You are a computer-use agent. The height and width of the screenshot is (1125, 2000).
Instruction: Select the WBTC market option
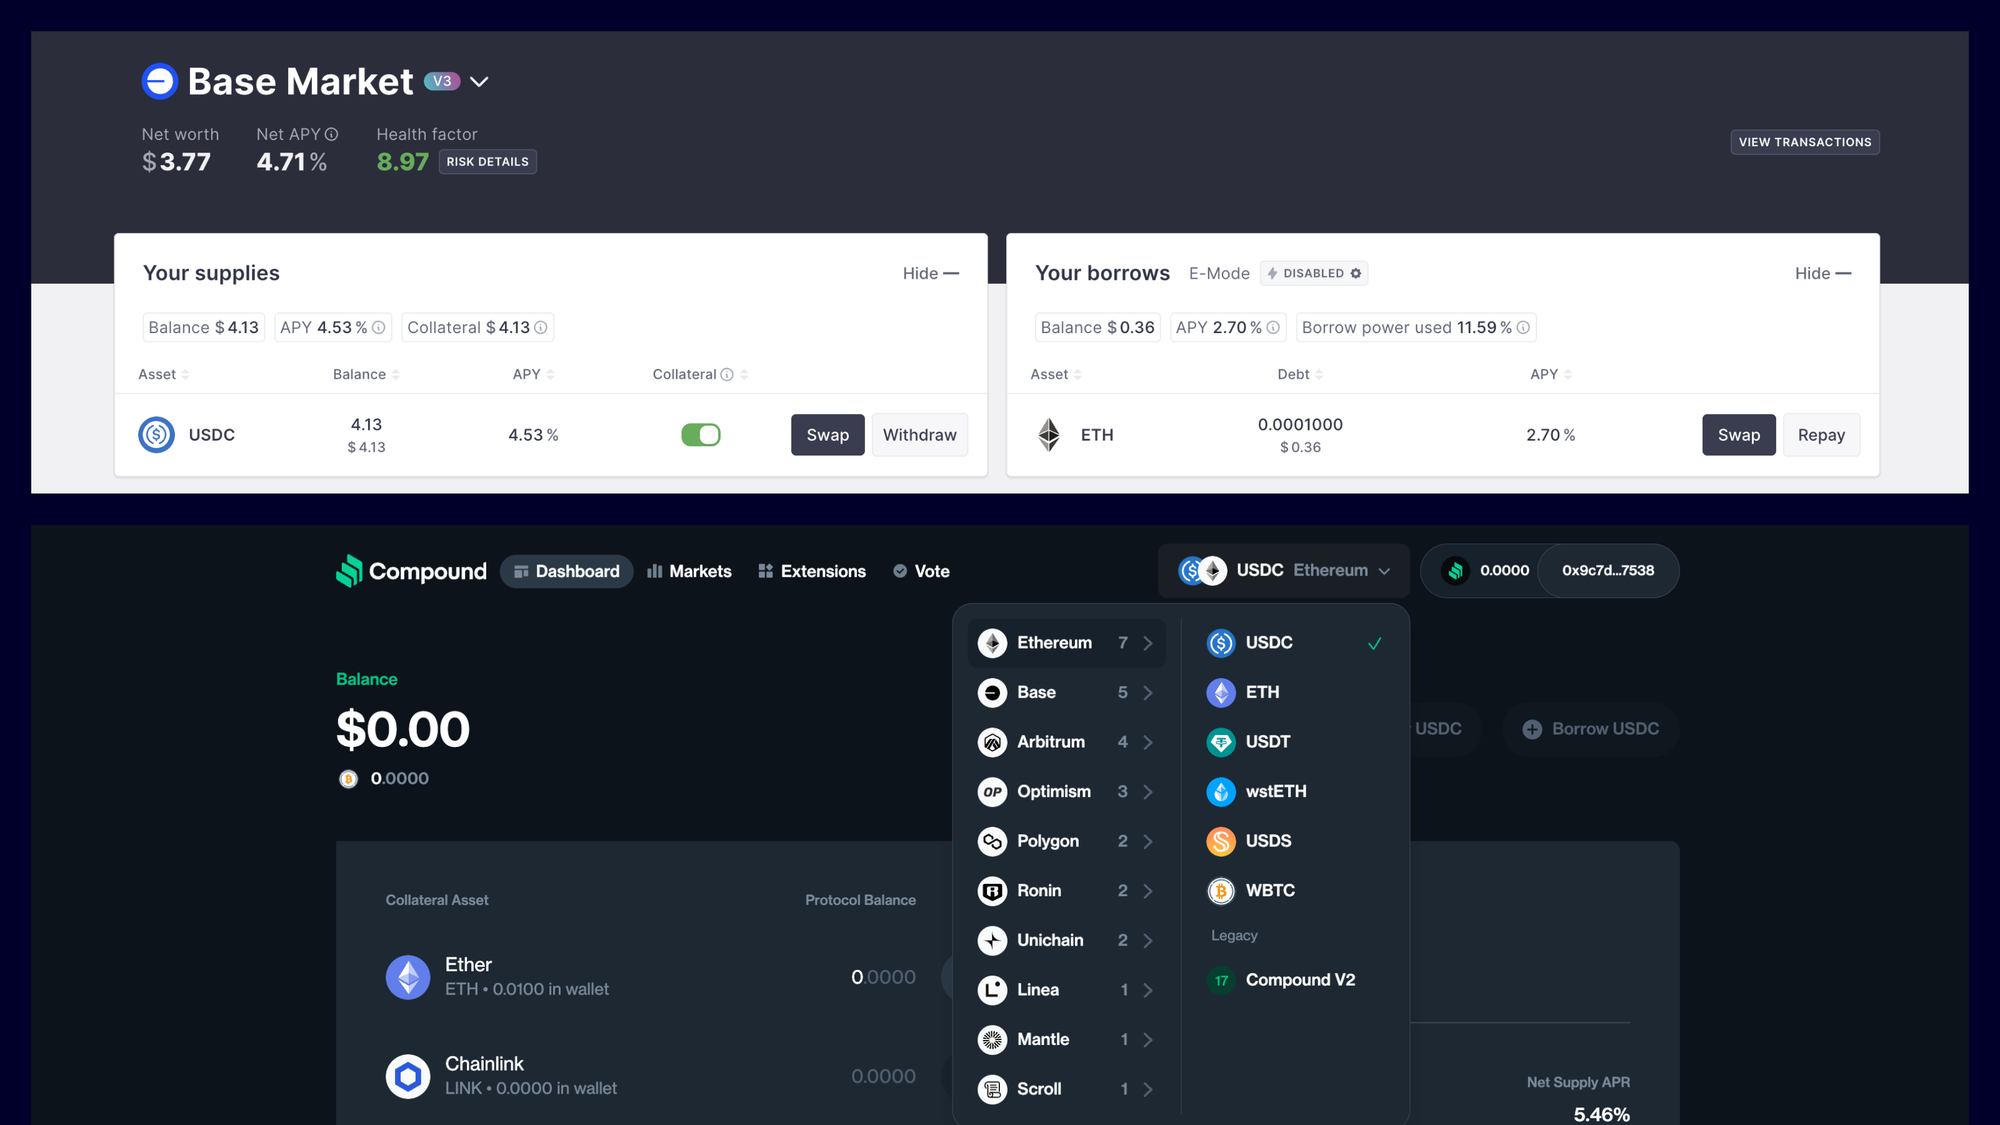(x=1269, y=890)
